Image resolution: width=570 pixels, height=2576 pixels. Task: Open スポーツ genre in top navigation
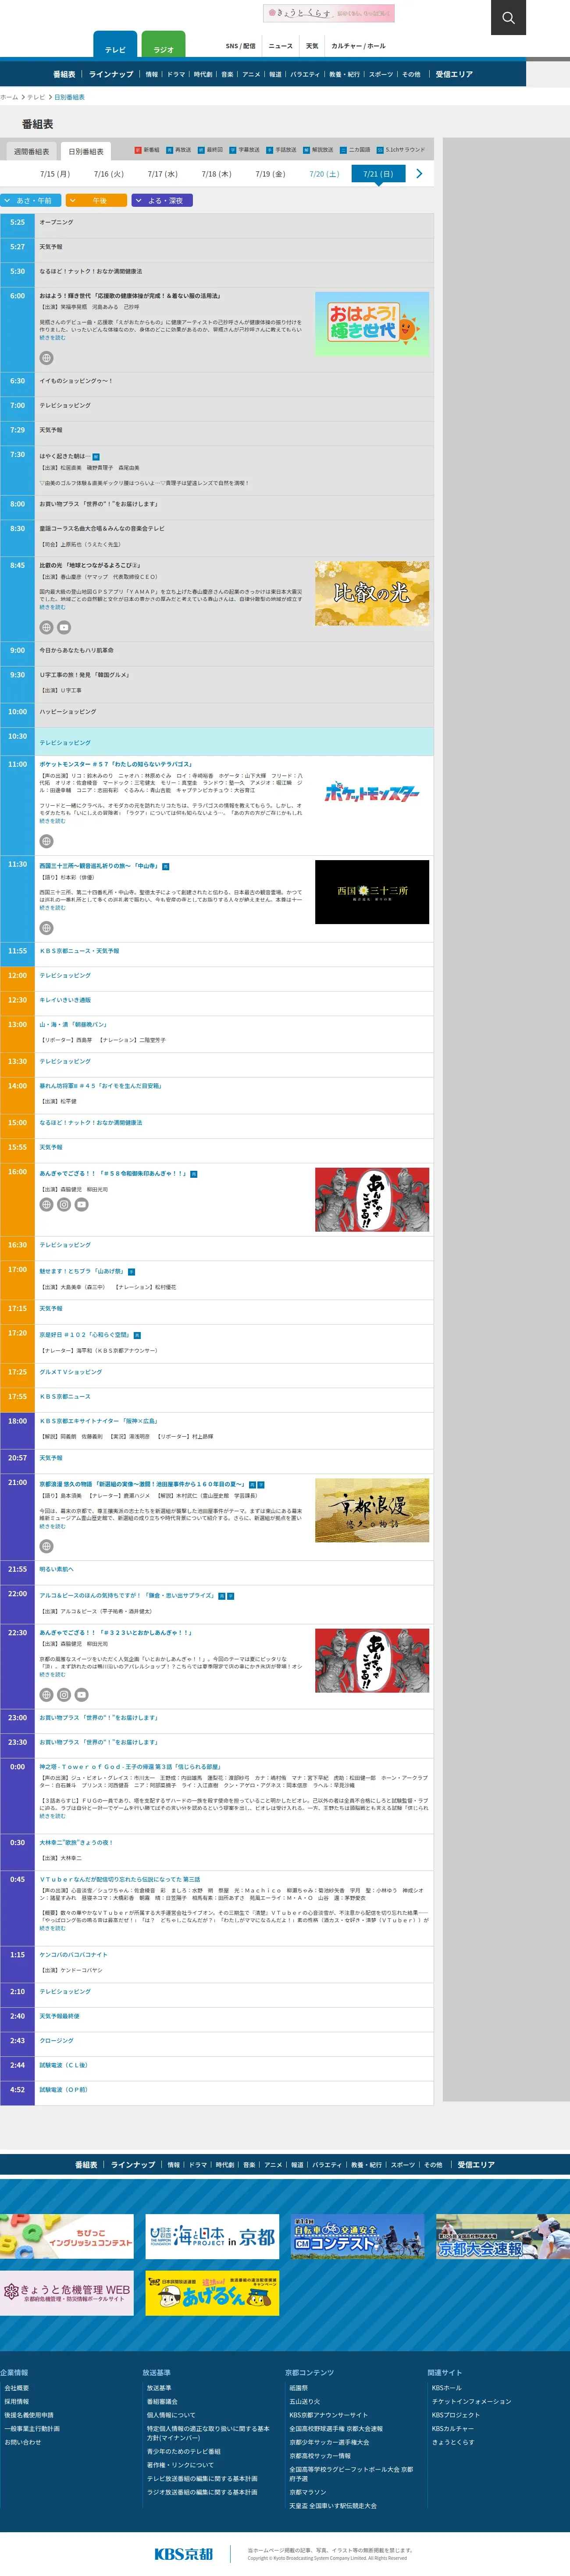(x=381, y=74)
